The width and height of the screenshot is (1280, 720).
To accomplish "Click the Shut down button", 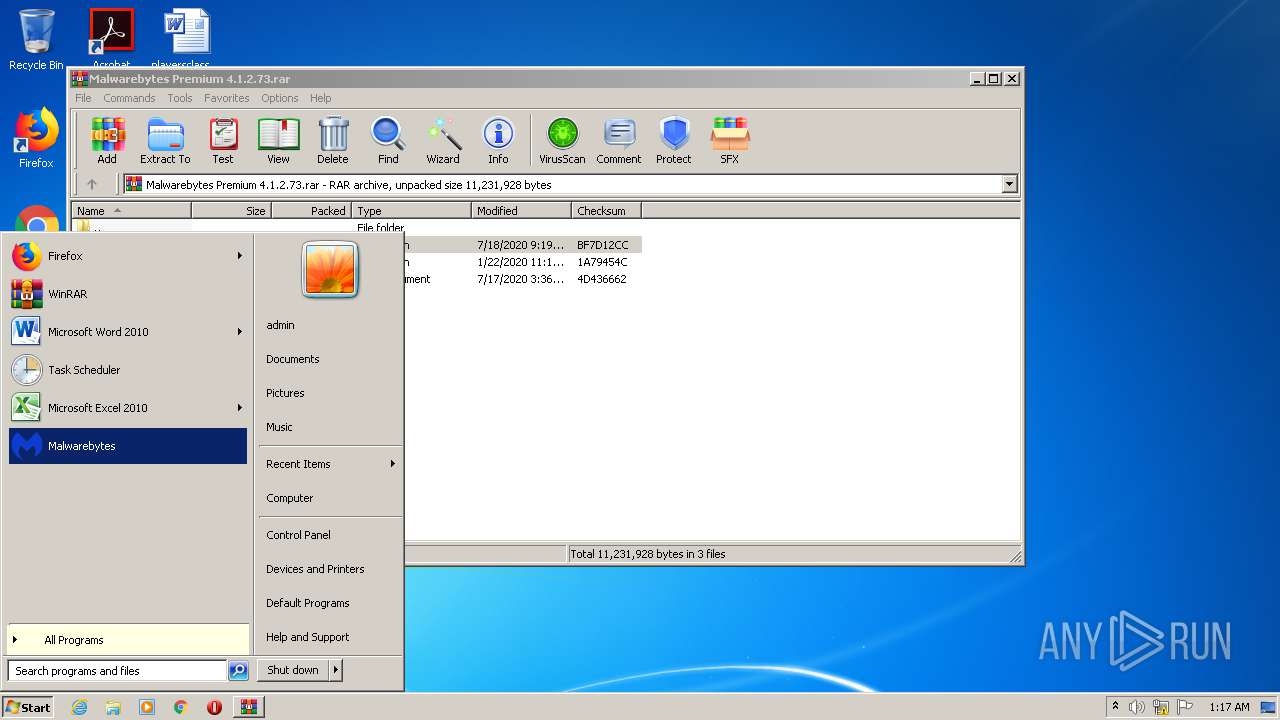I will pos(293,670).
